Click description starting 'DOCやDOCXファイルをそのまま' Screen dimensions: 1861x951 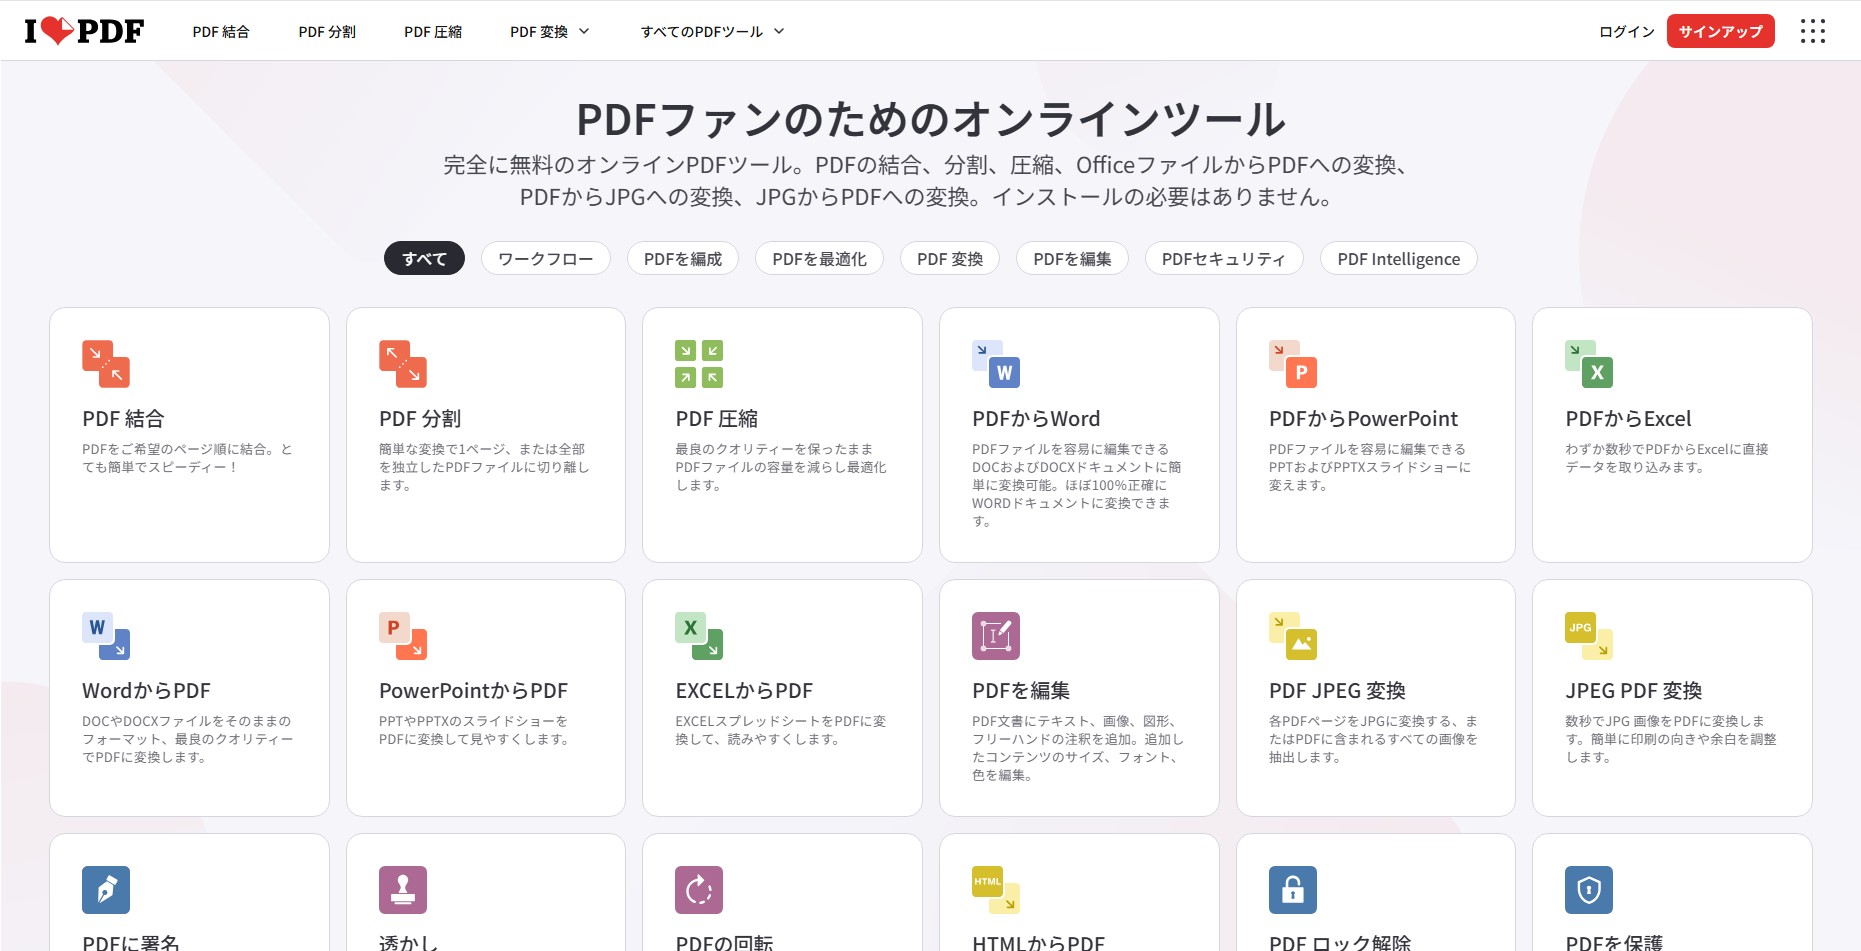coord(188,739)
